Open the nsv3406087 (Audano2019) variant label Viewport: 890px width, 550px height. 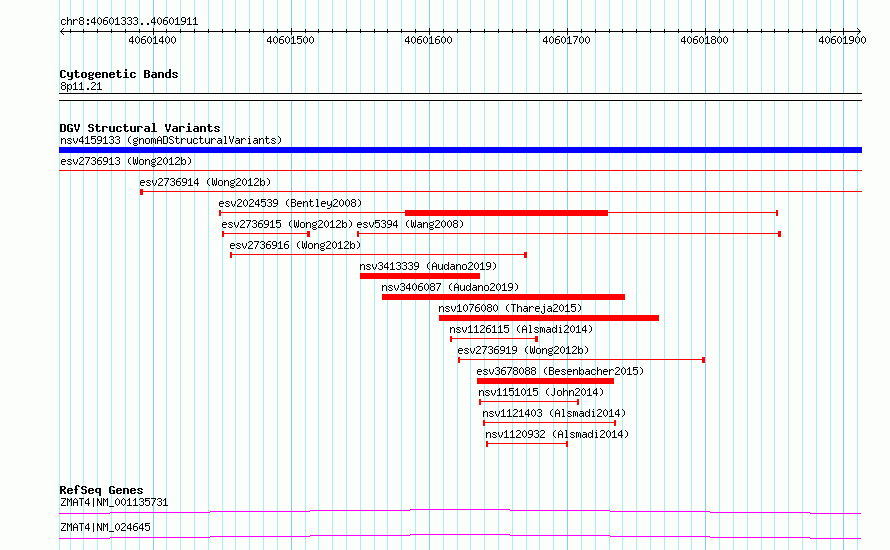pyautogui.click(x=450, y=287)
